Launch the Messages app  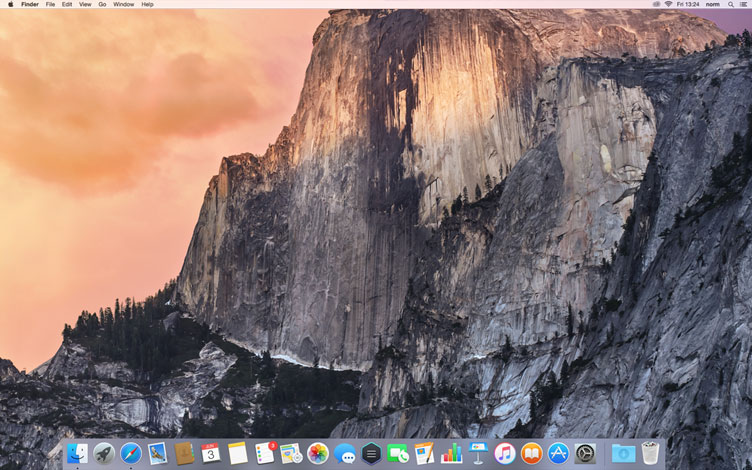345,454
